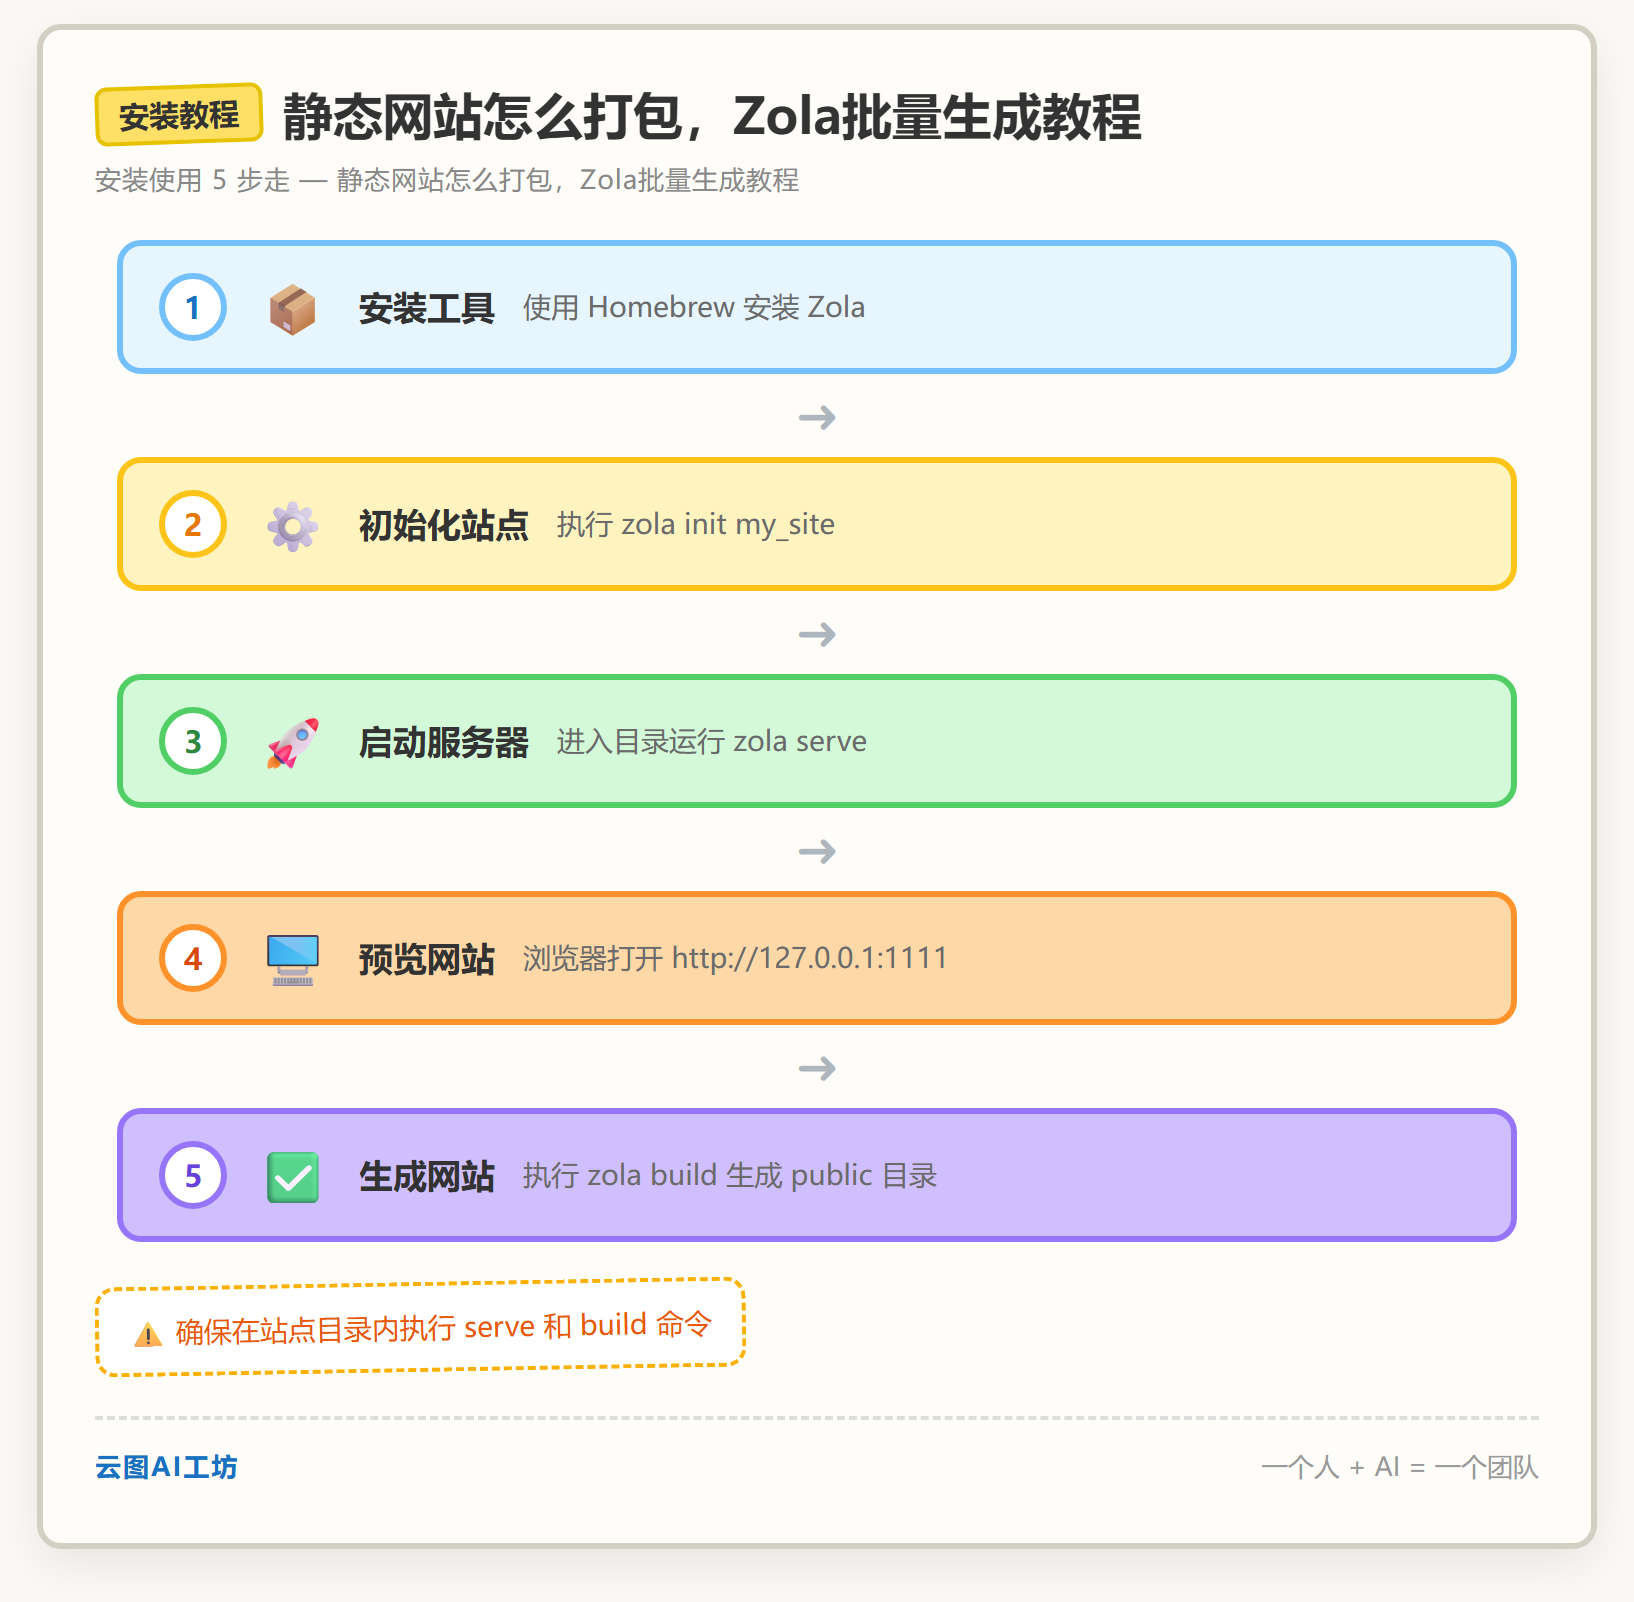Click the step number 2 circle
Viewport: 1634px width, 1602px height.
[193, 524]
